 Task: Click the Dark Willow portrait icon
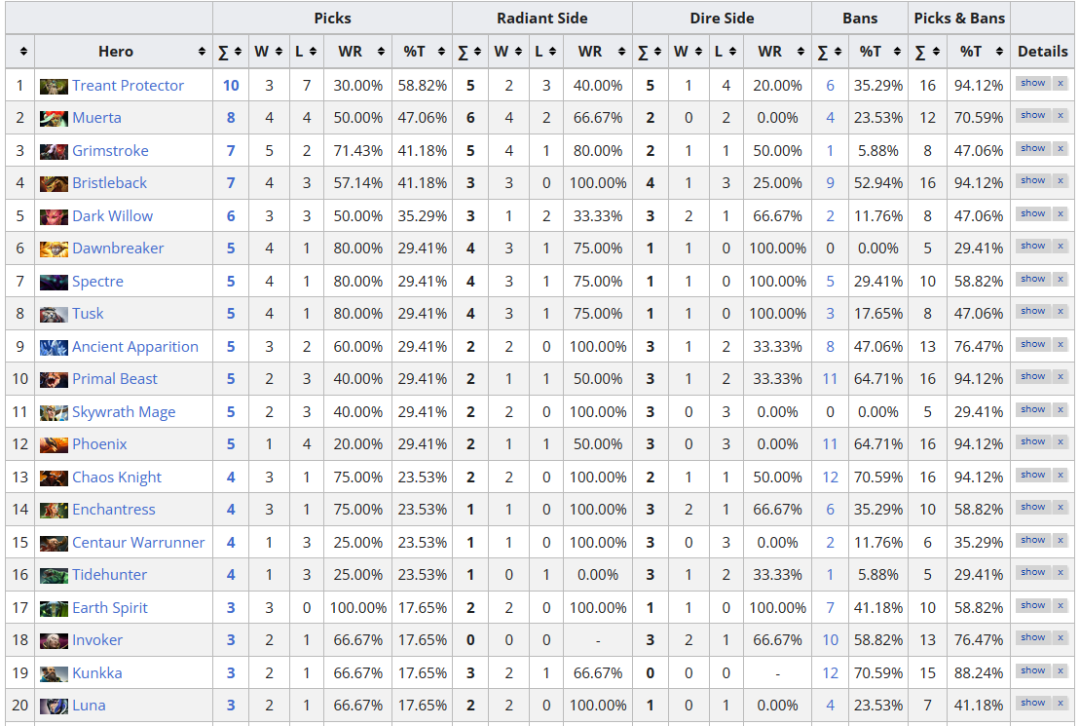tap(54, 217)
